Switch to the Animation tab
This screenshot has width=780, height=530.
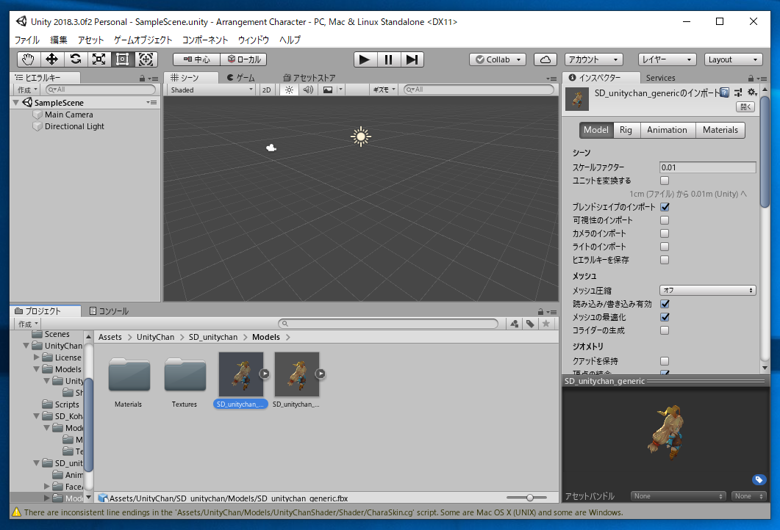tap(667, 130)
